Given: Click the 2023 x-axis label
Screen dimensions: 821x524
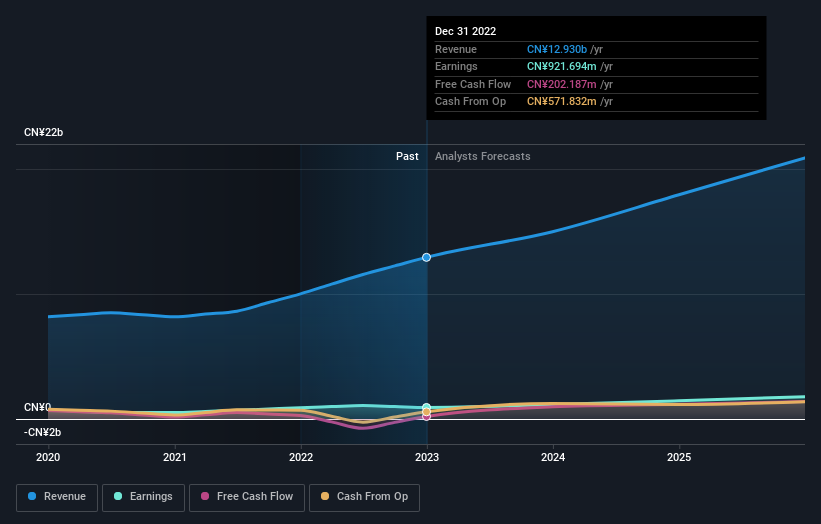Looking at the screenshot, I should coord(427,457).
